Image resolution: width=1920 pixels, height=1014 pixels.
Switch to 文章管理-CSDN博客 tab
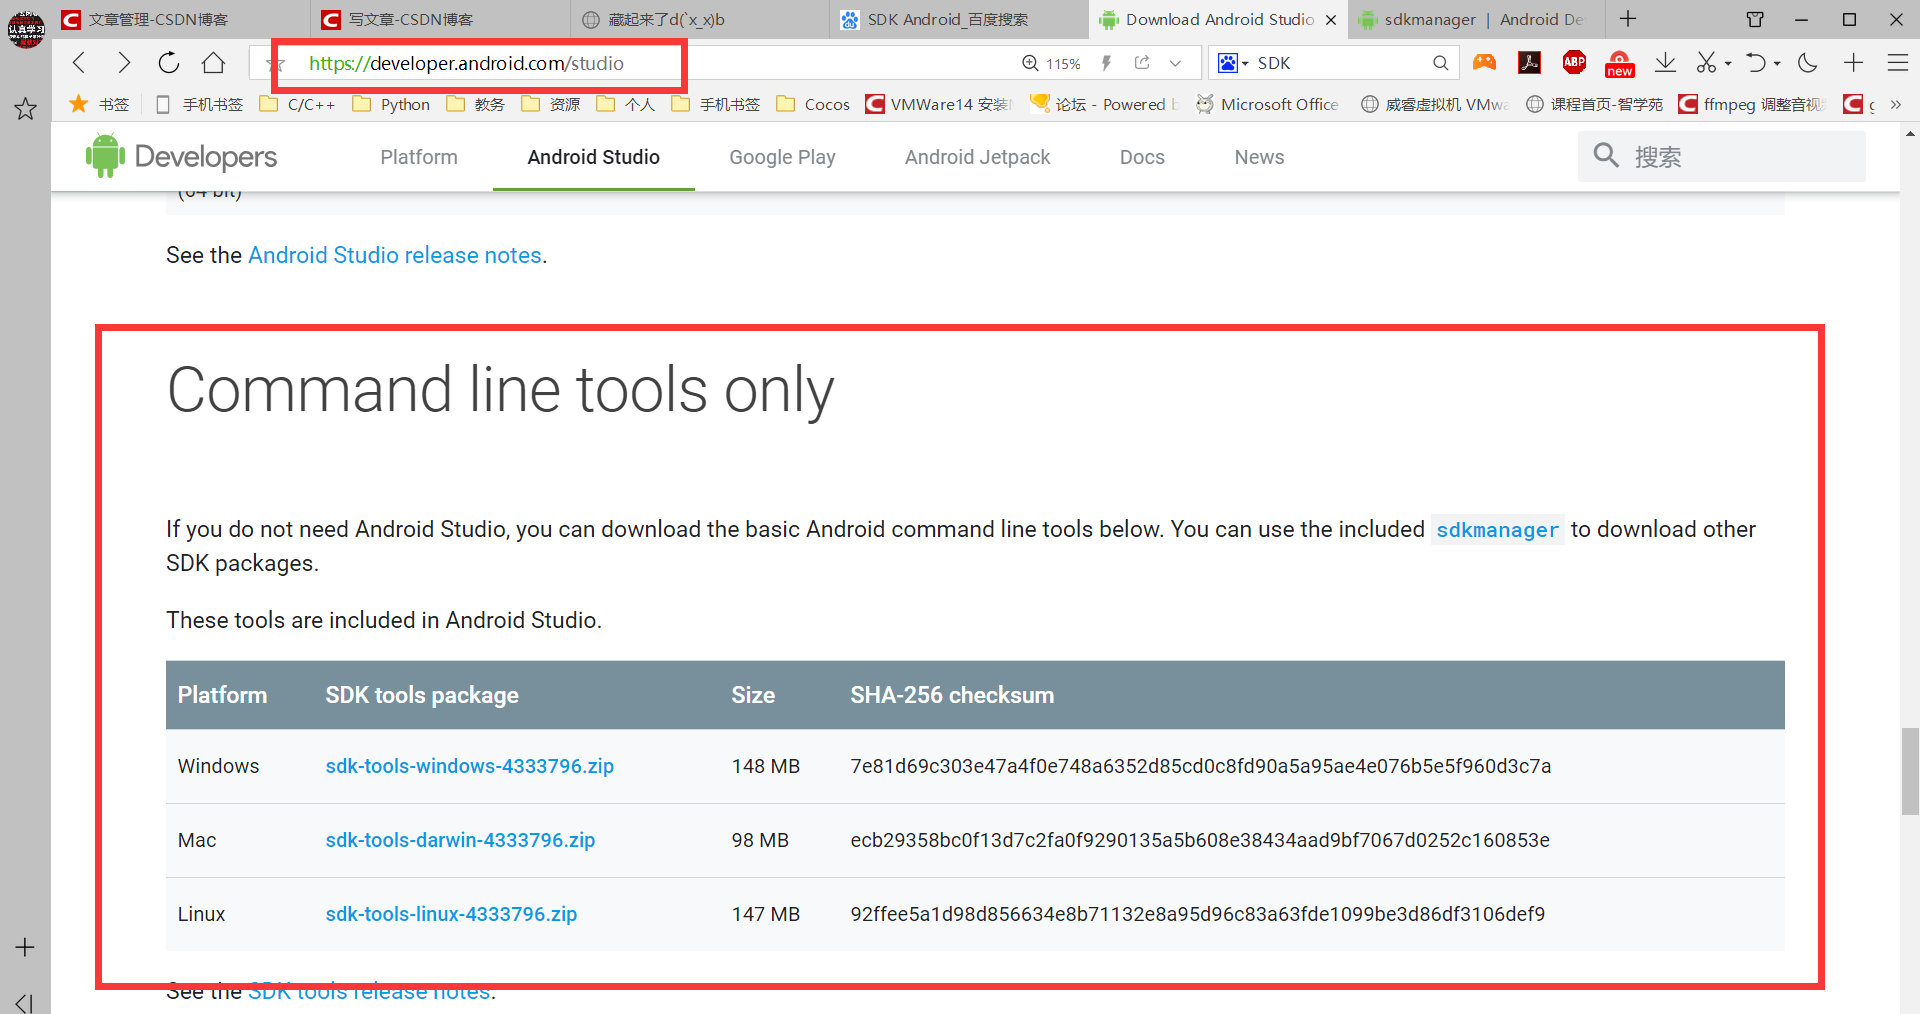pos(180,19)
